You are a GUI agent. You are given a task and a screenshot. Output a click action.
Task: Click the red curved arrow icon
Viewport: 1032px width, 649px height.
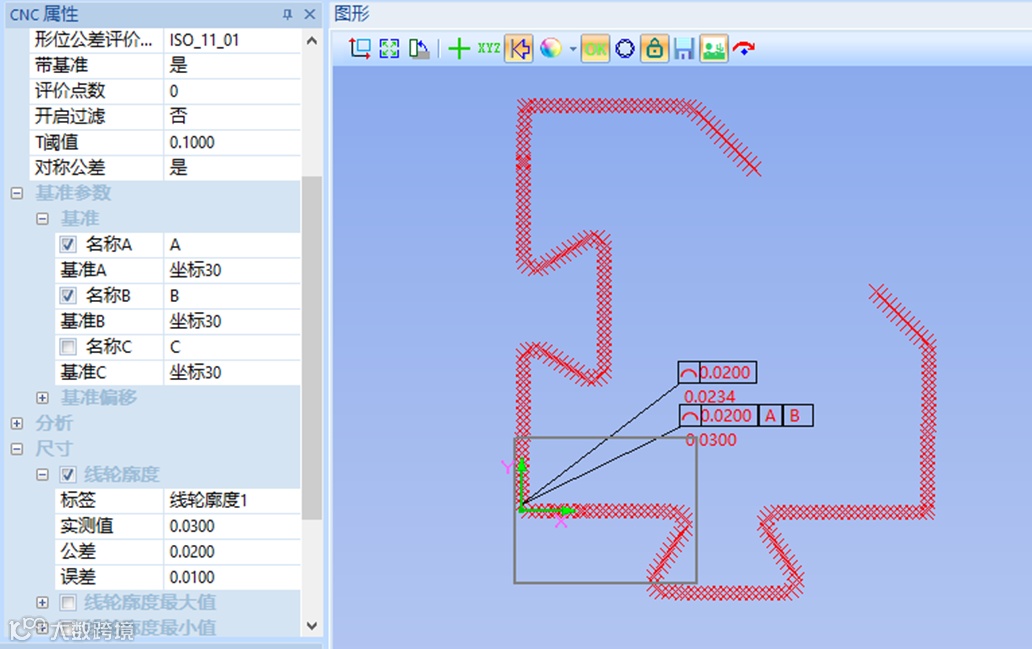click(744, 48)
